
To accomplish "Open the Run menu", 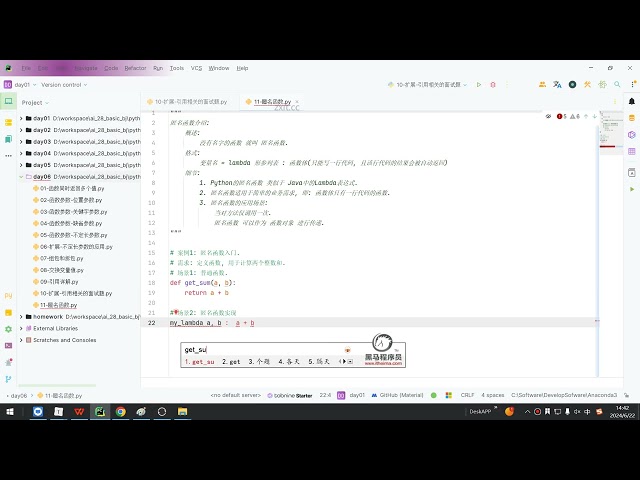I will pyautogui.click(x=158, y=68).
